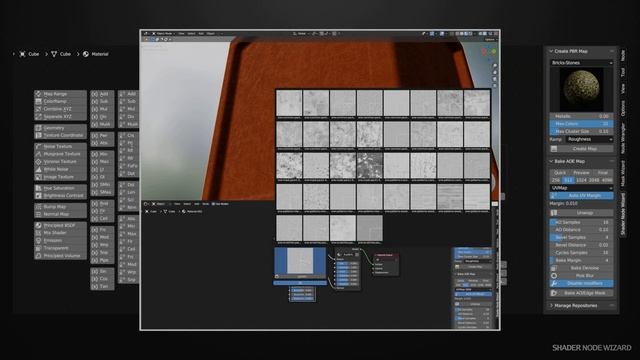Choose the Final bake preset

tap(602, 173)
